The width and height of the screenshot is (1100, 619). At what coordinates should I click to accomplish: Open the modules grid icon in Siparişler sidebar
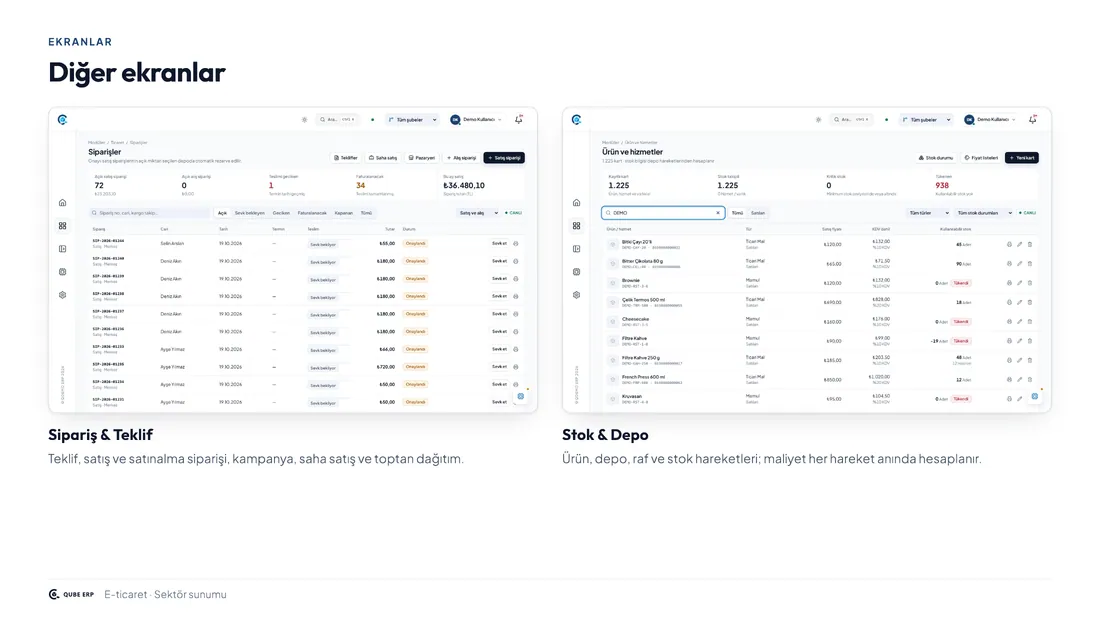pos(62,226)
